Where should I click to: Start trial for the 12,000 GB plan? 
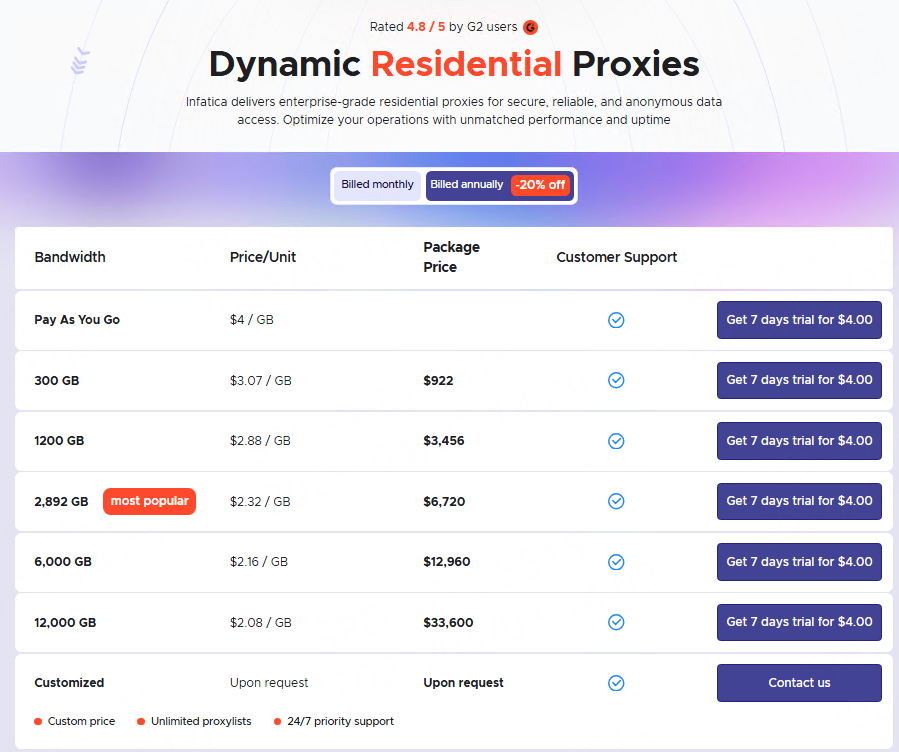799,622
